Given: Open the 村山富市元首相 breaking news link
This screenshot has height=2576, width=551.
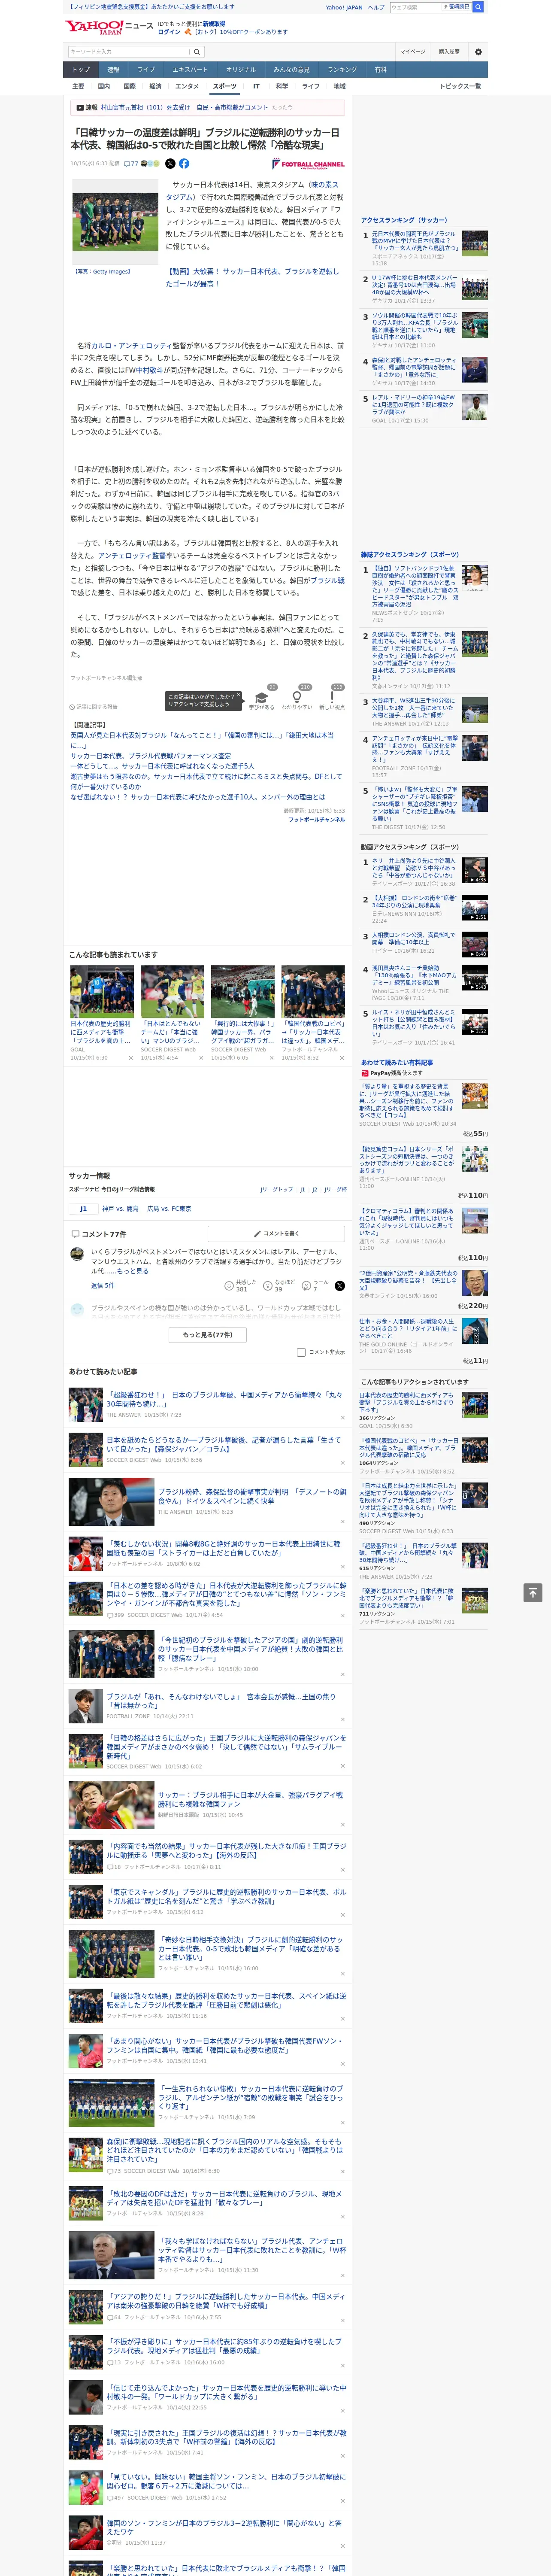Looking at the screenshot, I should click(184, 107).
